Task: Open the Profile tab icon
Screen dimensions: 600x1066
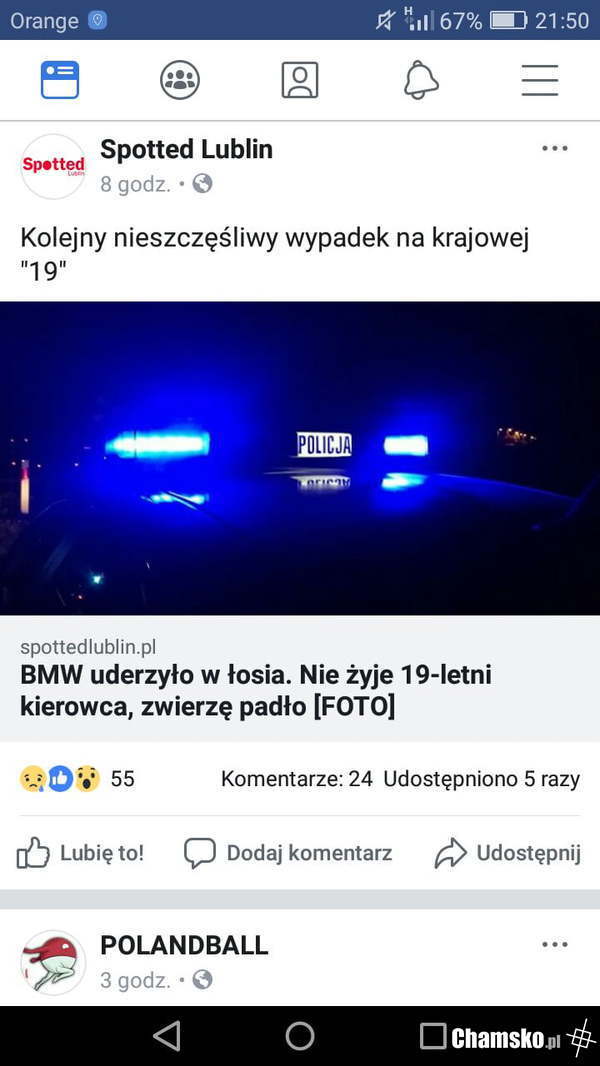Action: (x=300, y=80)
